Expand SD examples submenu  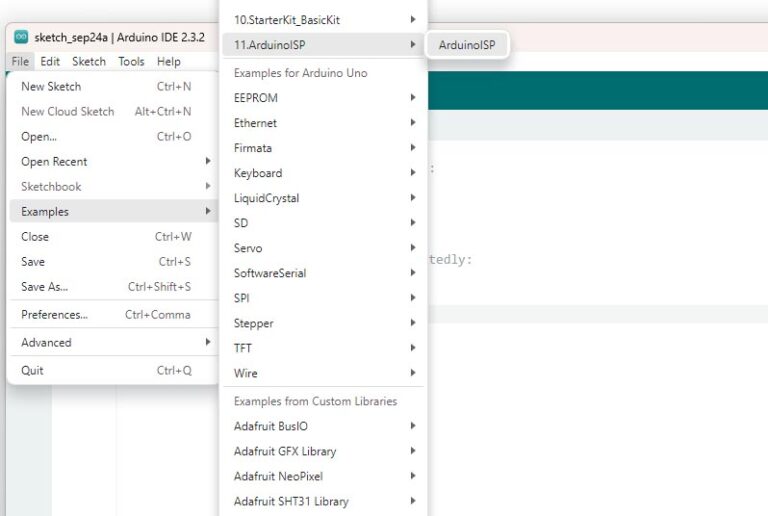click(x=323, y=223)
